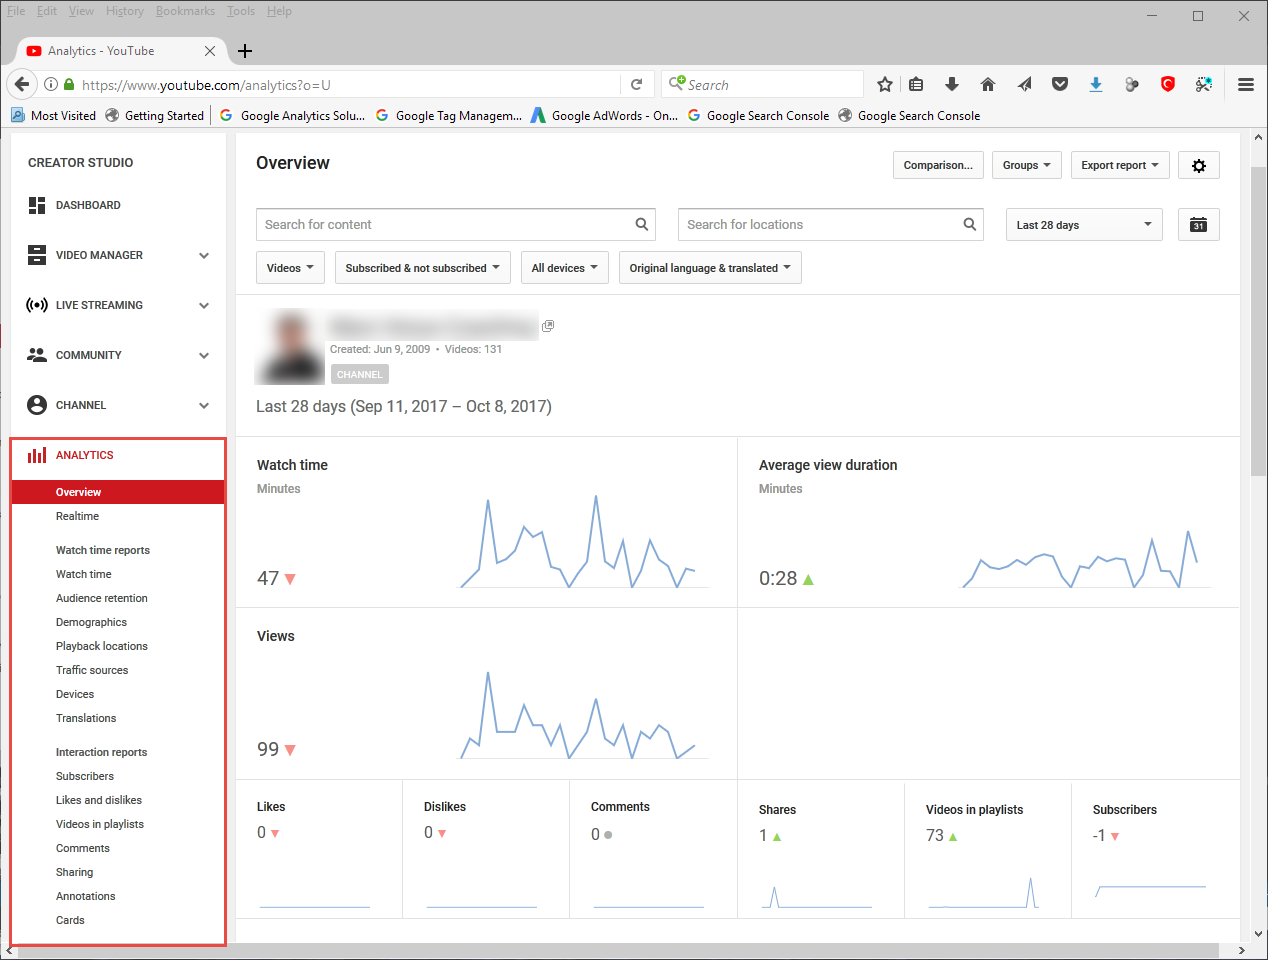Open the Firefox hamburger menu

(1245, 85)
